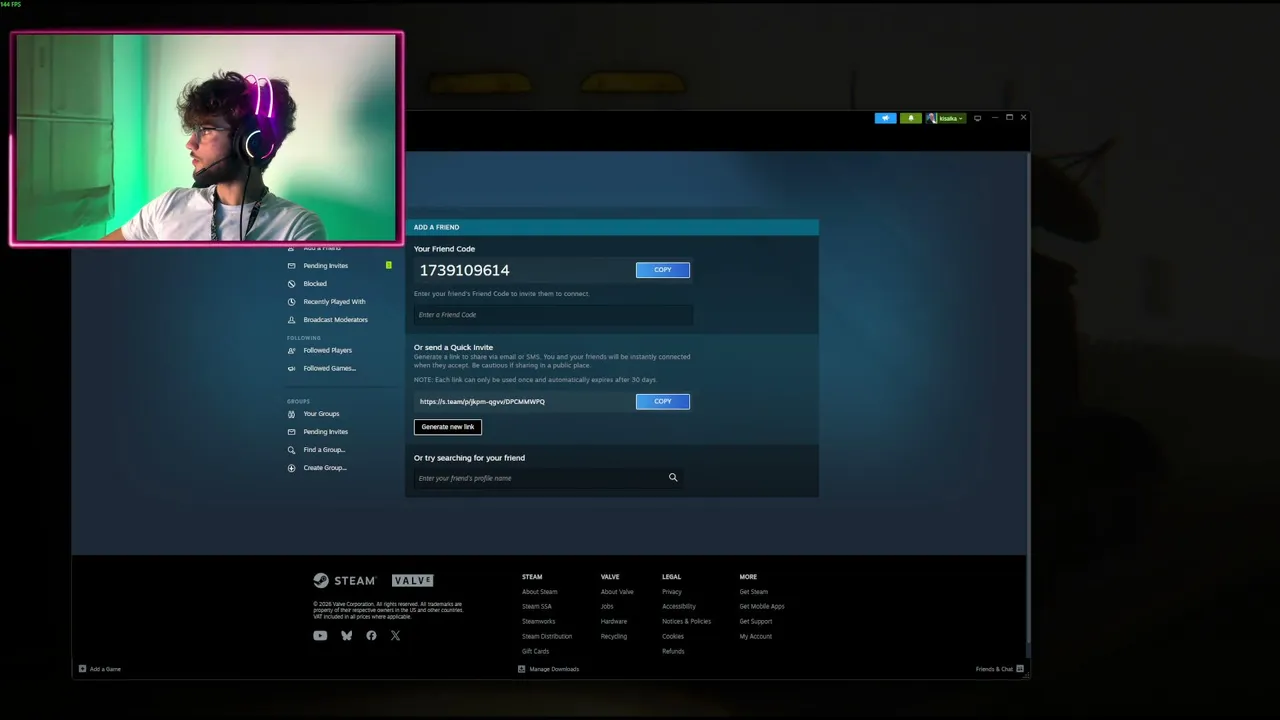Open Create Group
The image size is (1280, 720).
click(x=325, y=468)
